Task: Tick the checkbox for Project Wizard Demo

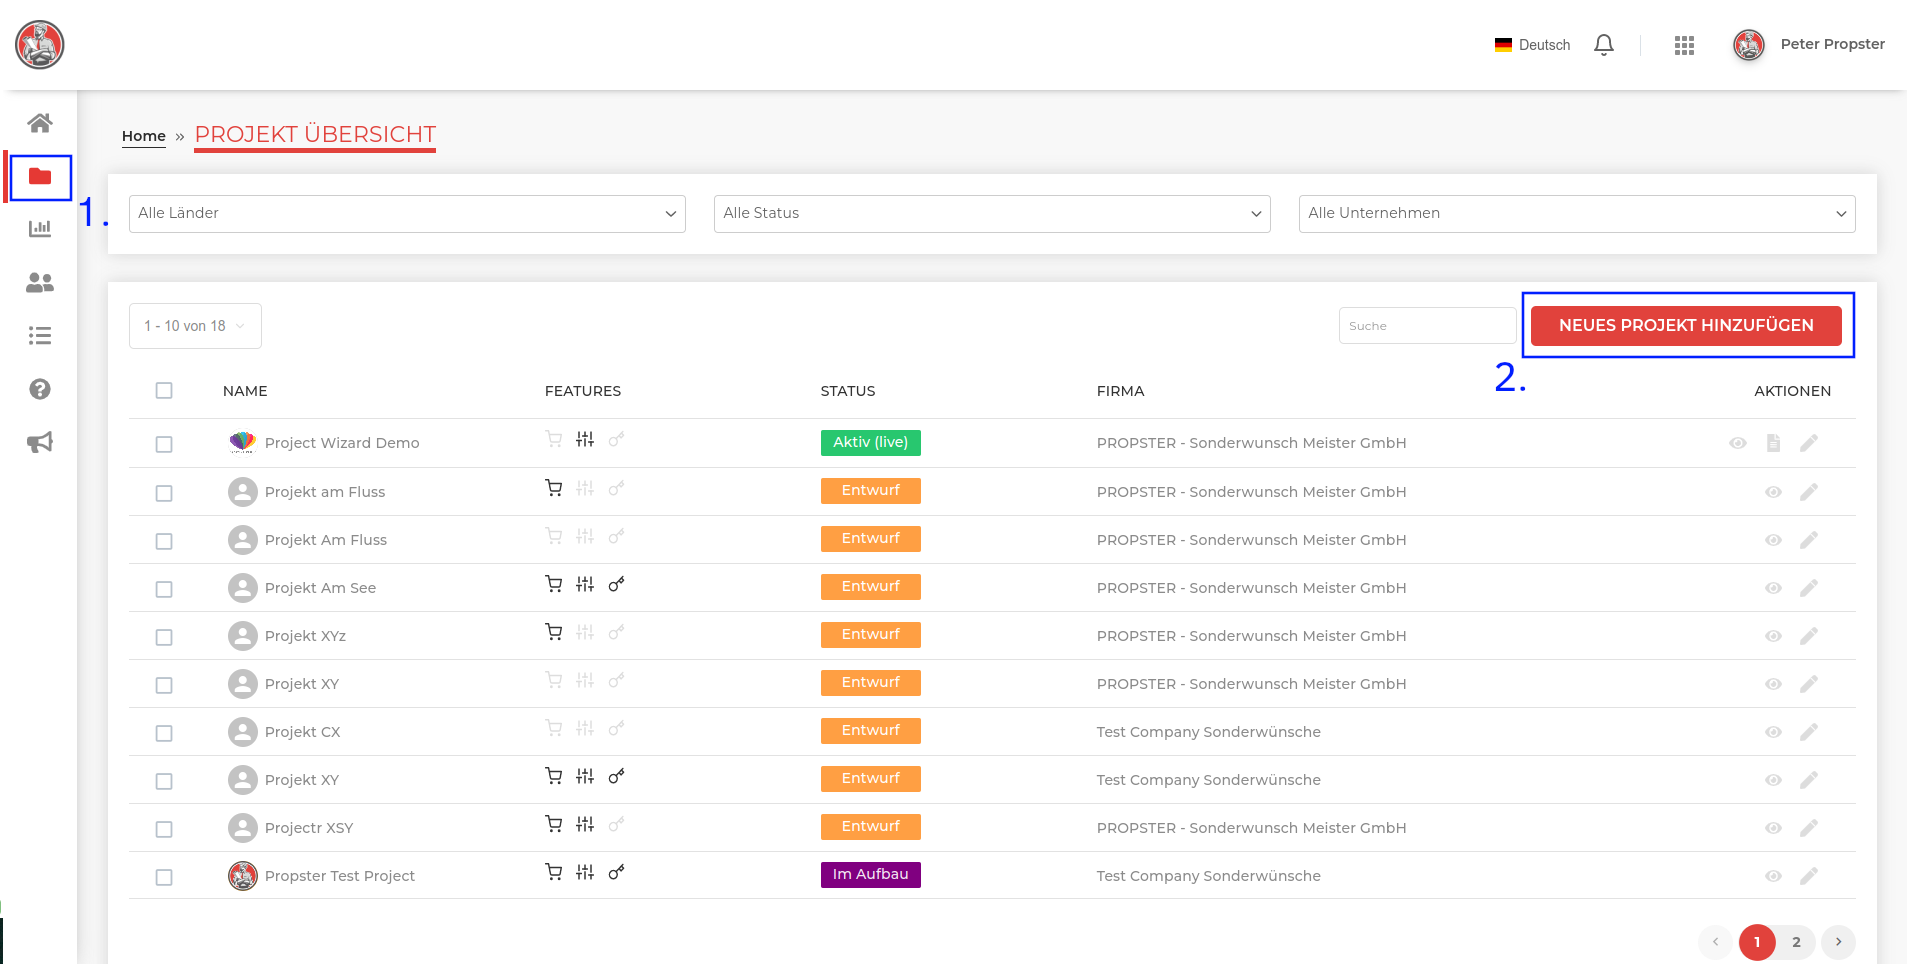Action: (164, 444)
